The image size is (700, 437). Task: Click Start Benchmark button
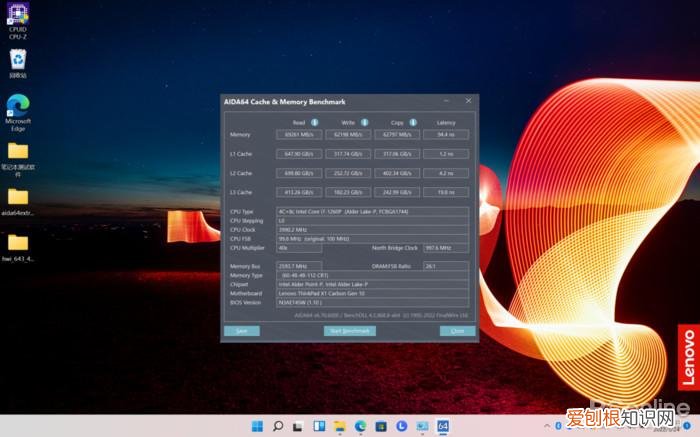coord(350,331)
